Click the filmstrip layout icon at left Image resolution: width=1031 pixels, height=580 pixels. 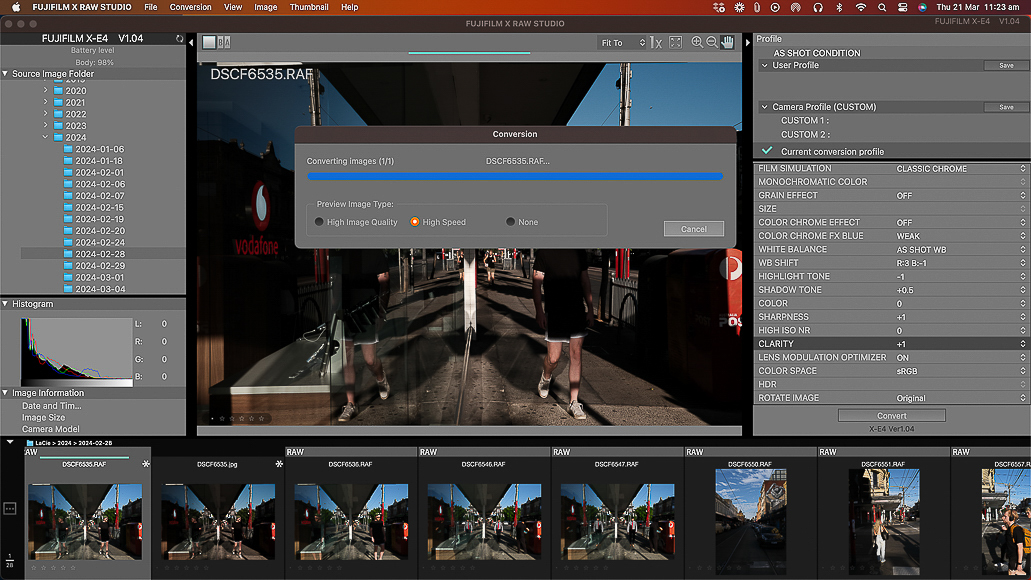point(10,508)
